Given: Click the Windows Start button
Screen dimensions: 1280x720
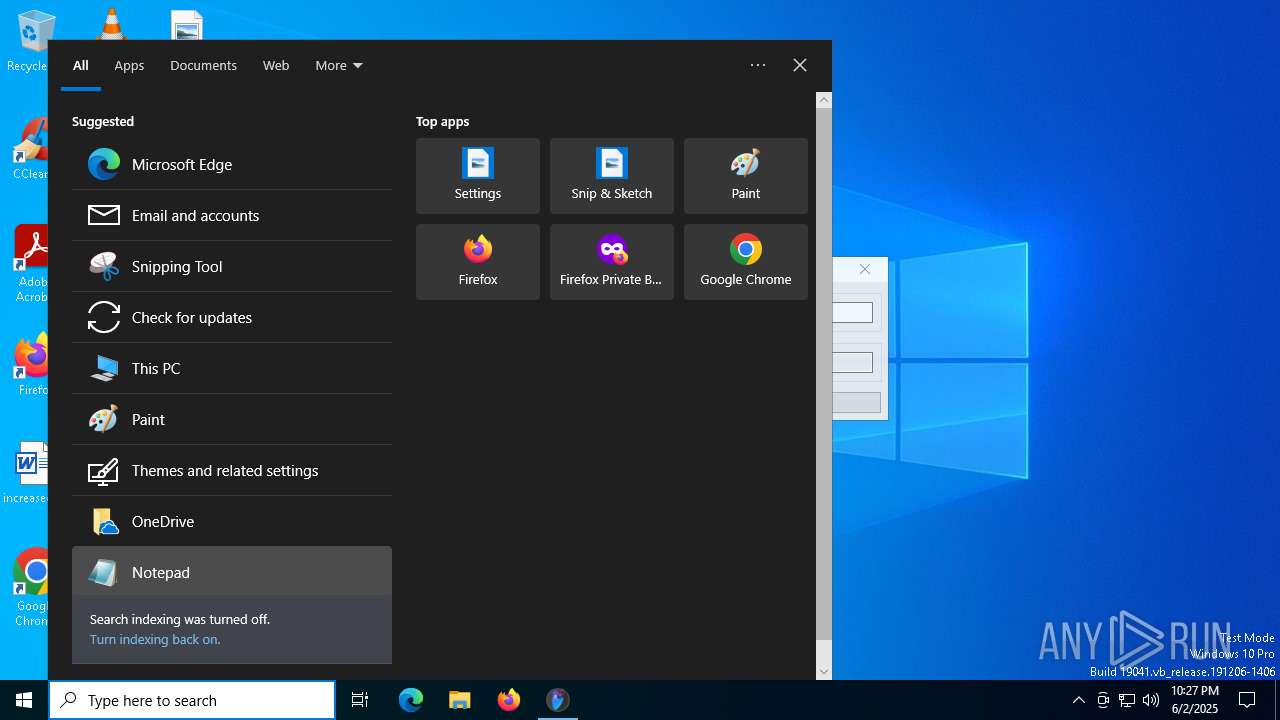Looking at the screenshot, I should (24, 700).
